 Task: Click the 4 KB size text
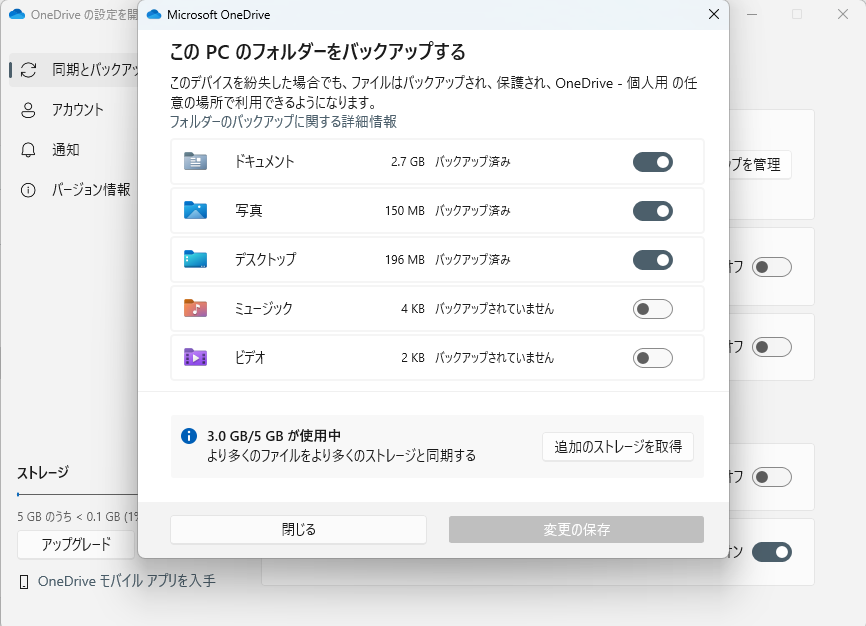coord(413,309)
